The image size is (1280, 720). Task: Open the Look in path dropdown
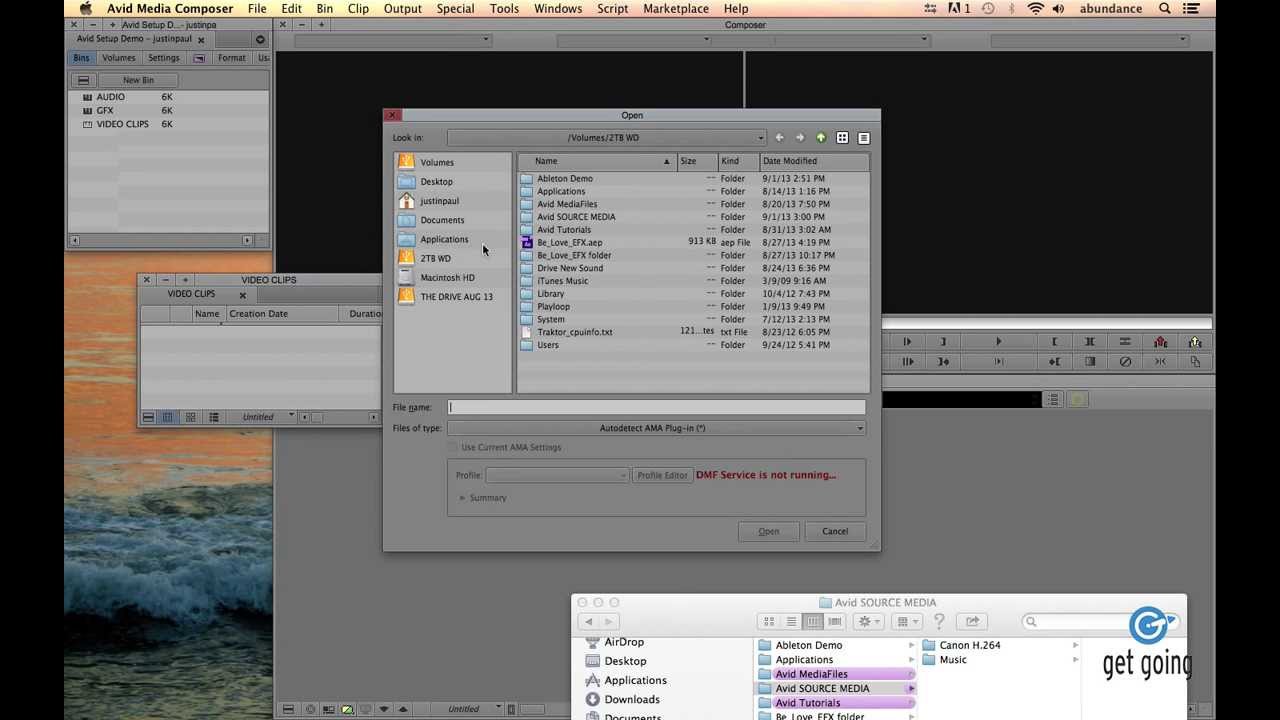tap(607, 138)
